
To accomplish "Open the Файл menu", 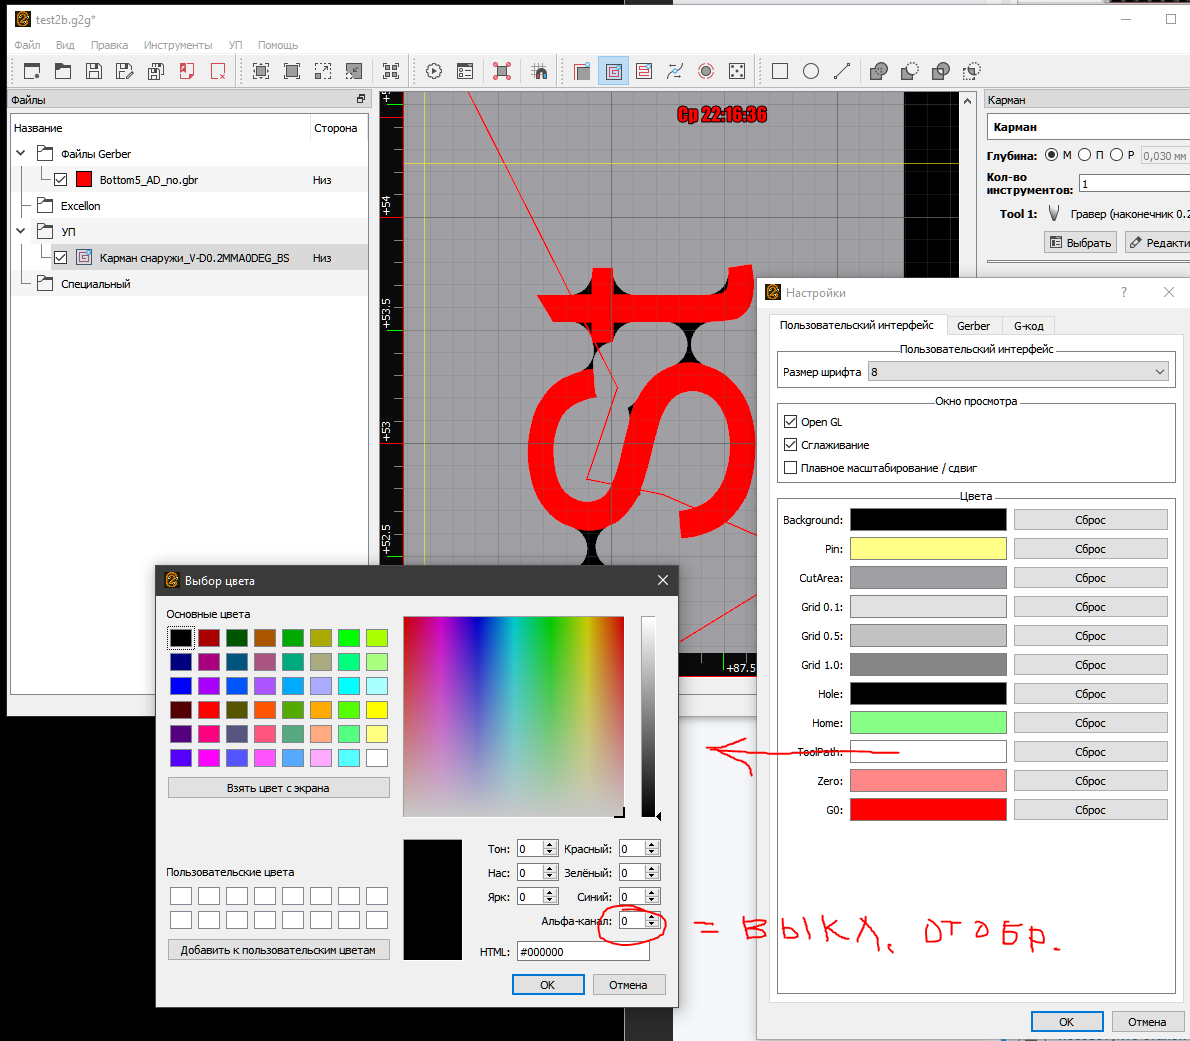I will 27,45.
